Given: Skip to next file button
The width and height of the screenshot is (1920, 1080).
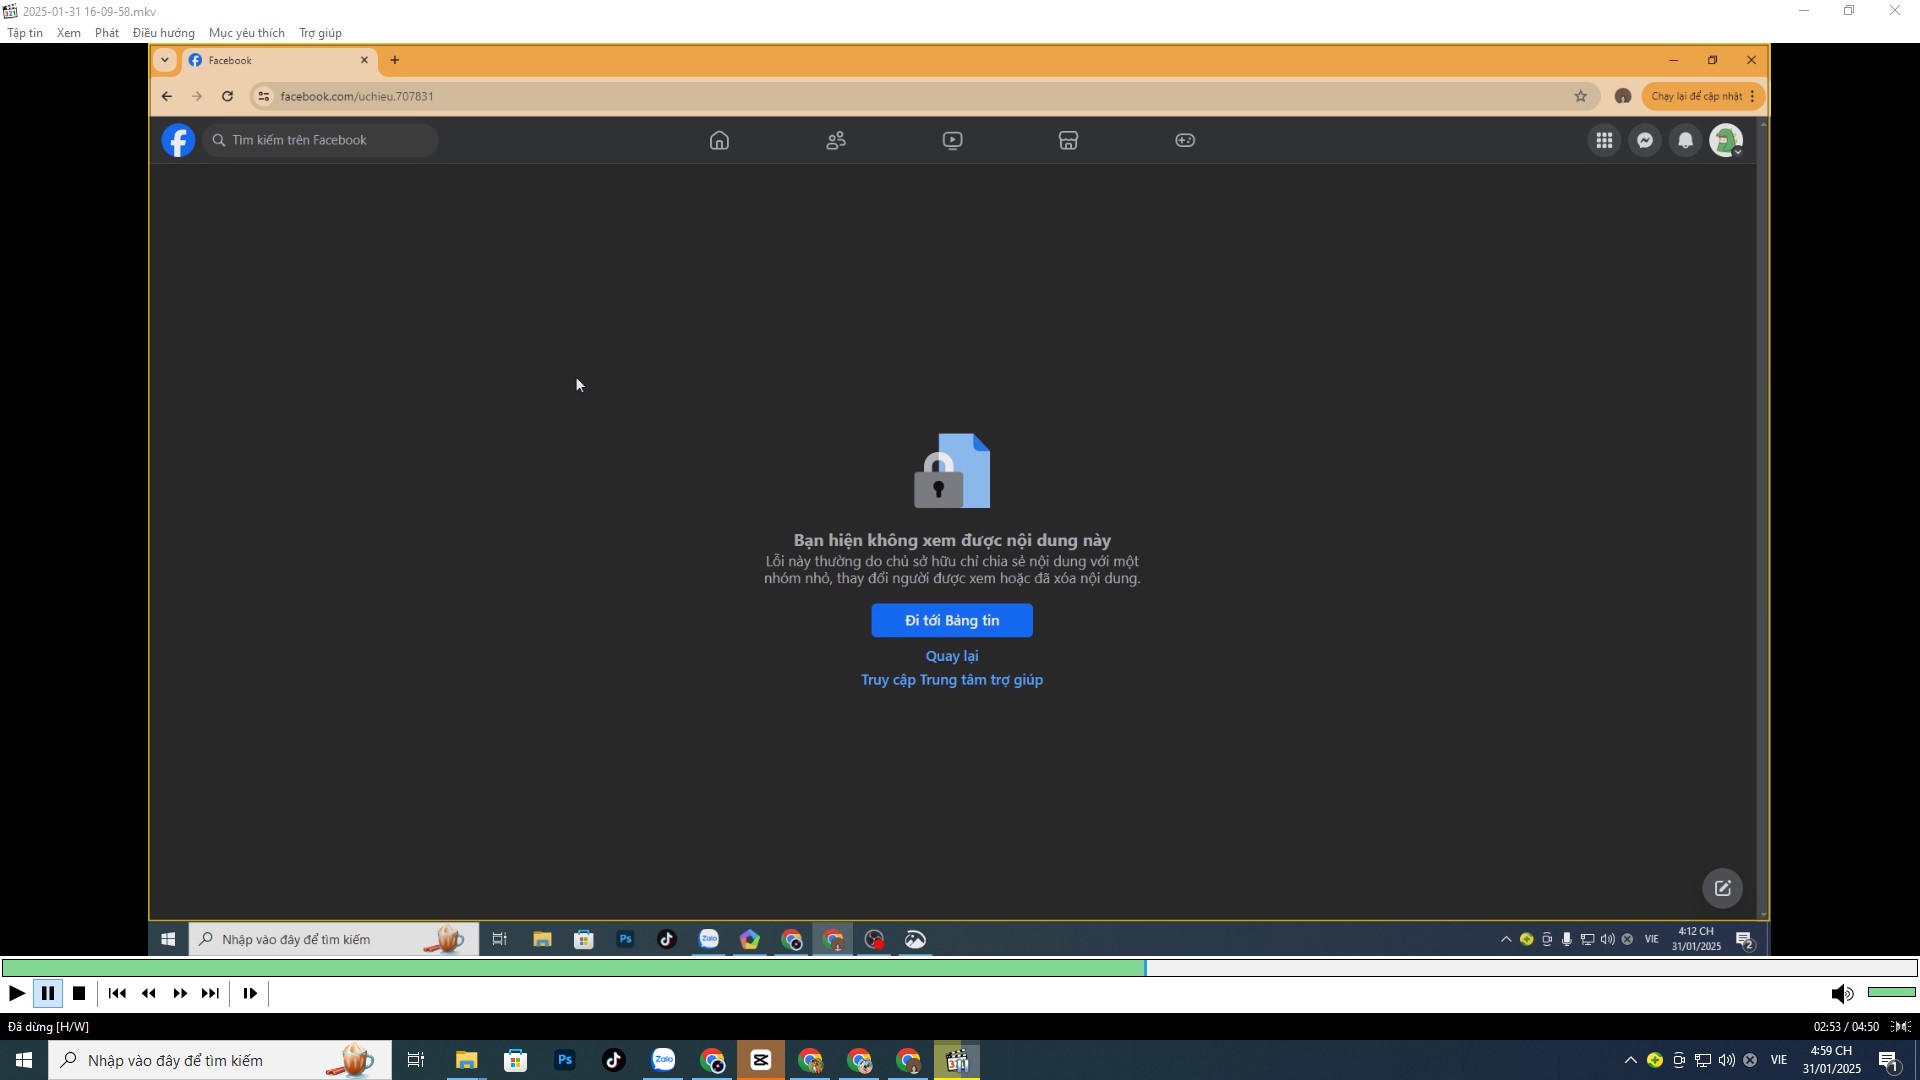Looking at the screenshot, I should [210, 994].
